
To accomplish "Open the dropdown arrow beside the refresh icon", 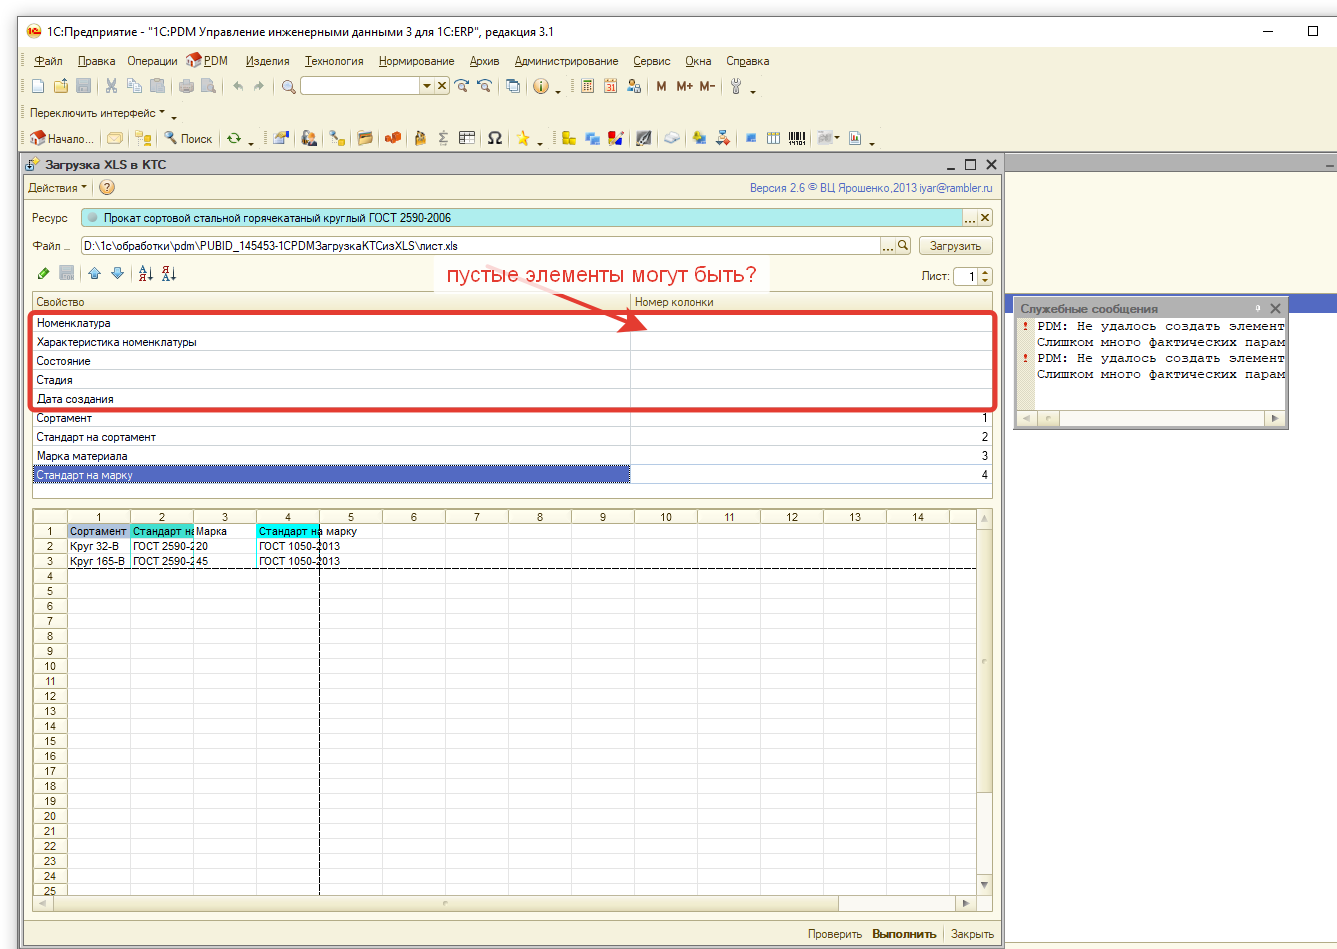I will [x=251, y=143].
